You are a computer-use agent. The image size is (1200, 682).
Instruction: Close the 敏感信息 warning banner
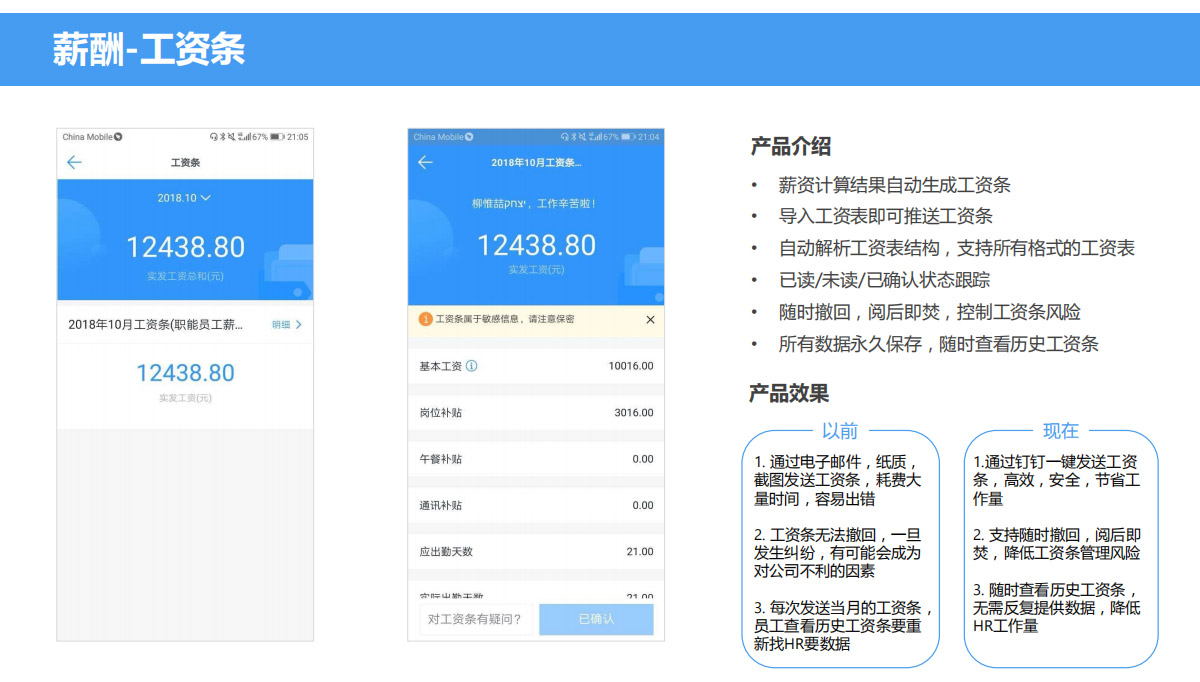click(x=650, y=320)
